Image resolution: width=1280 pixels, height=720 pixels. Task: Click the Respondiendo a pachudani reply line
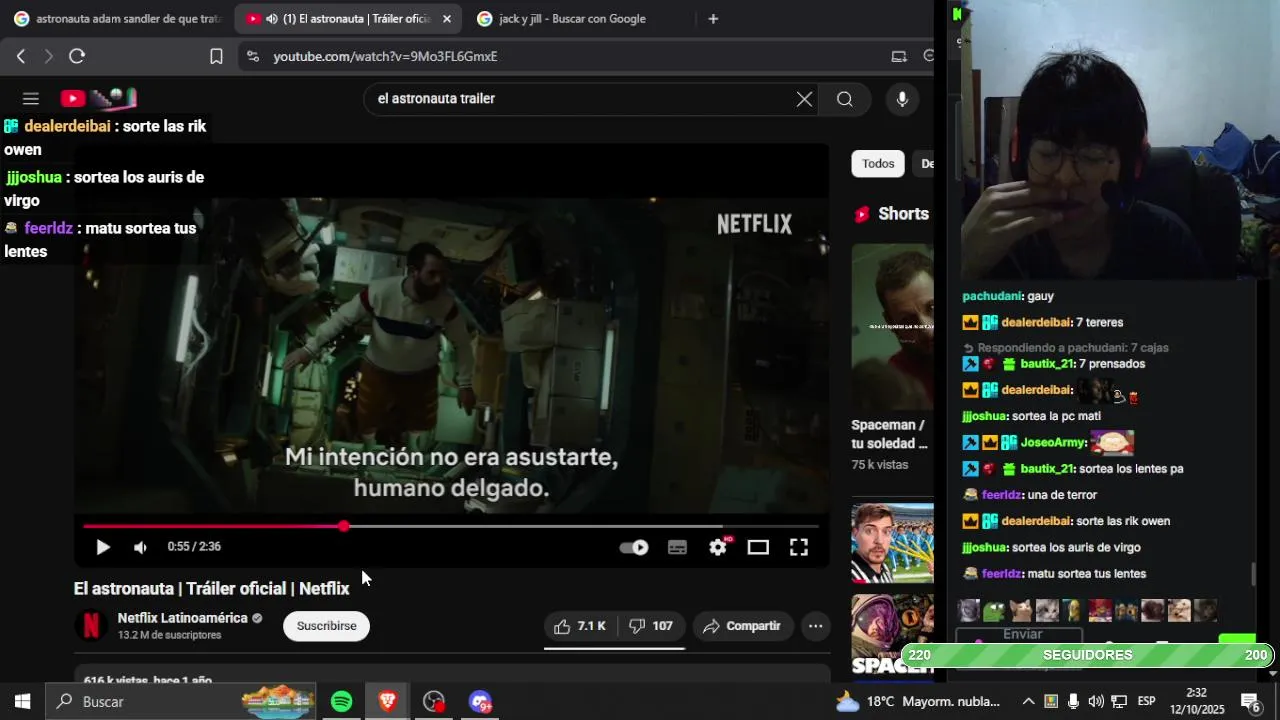(x=1066, y=348)
